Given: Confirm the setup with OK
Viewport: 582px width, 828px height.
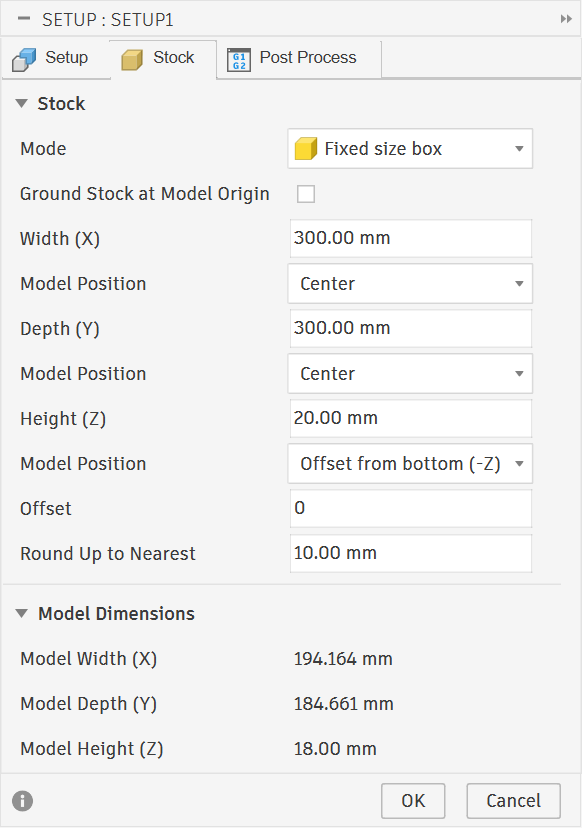Looking at the screenshot, I should coord(412,800).
